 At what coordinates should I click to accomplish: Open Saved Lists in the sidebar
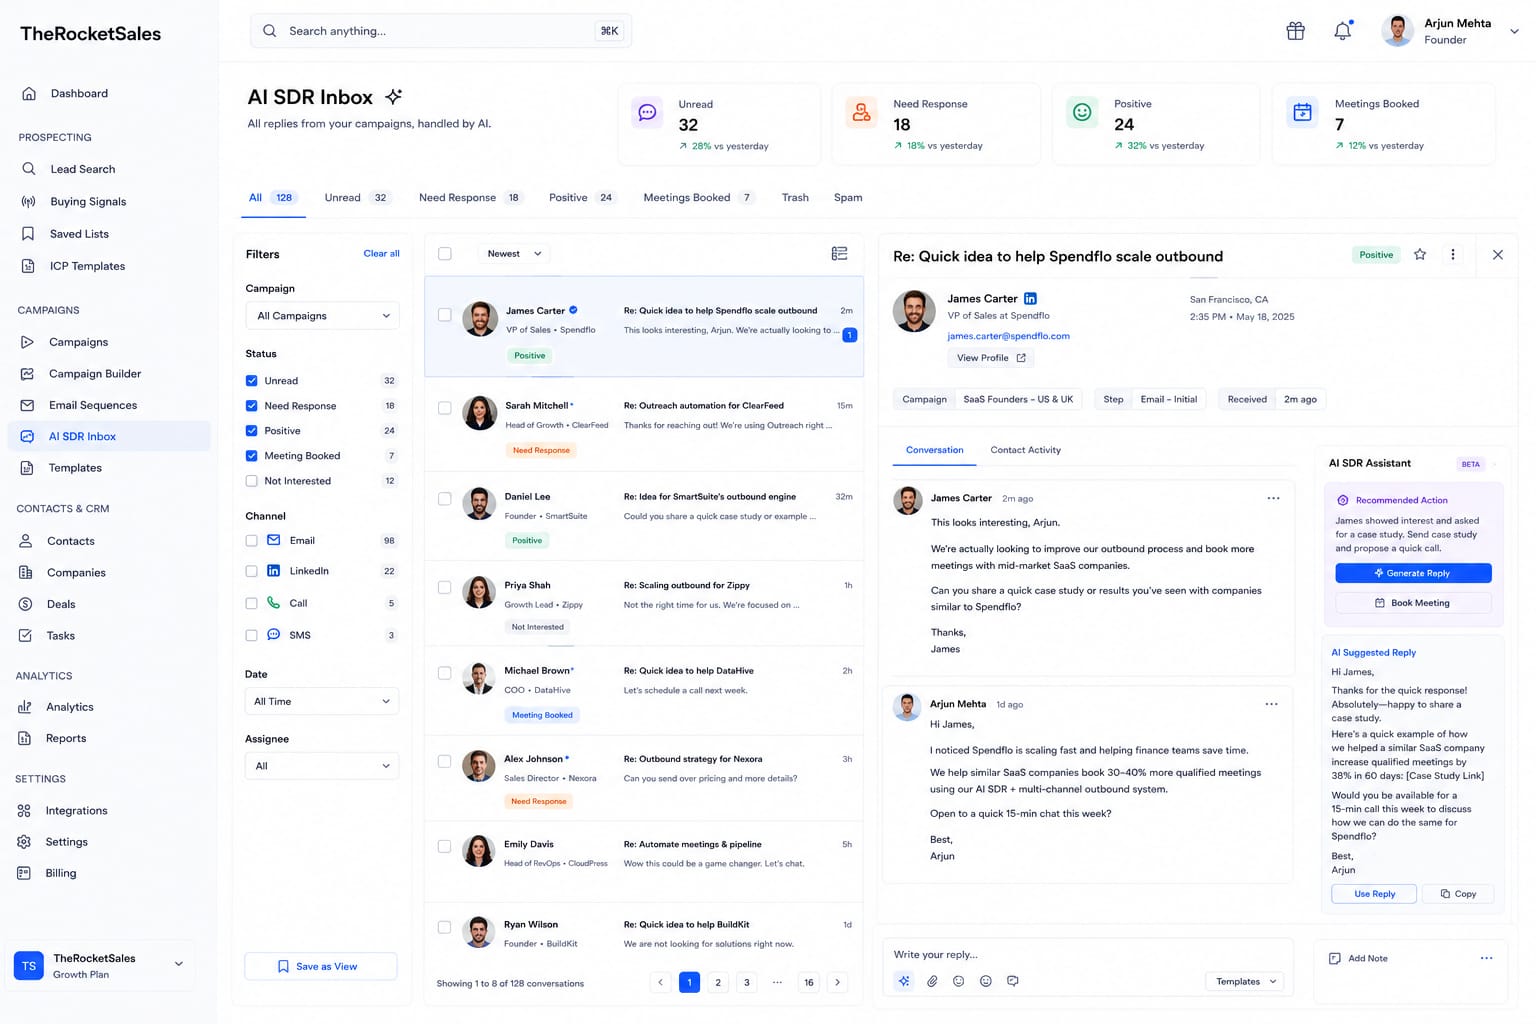coord(79,234)
